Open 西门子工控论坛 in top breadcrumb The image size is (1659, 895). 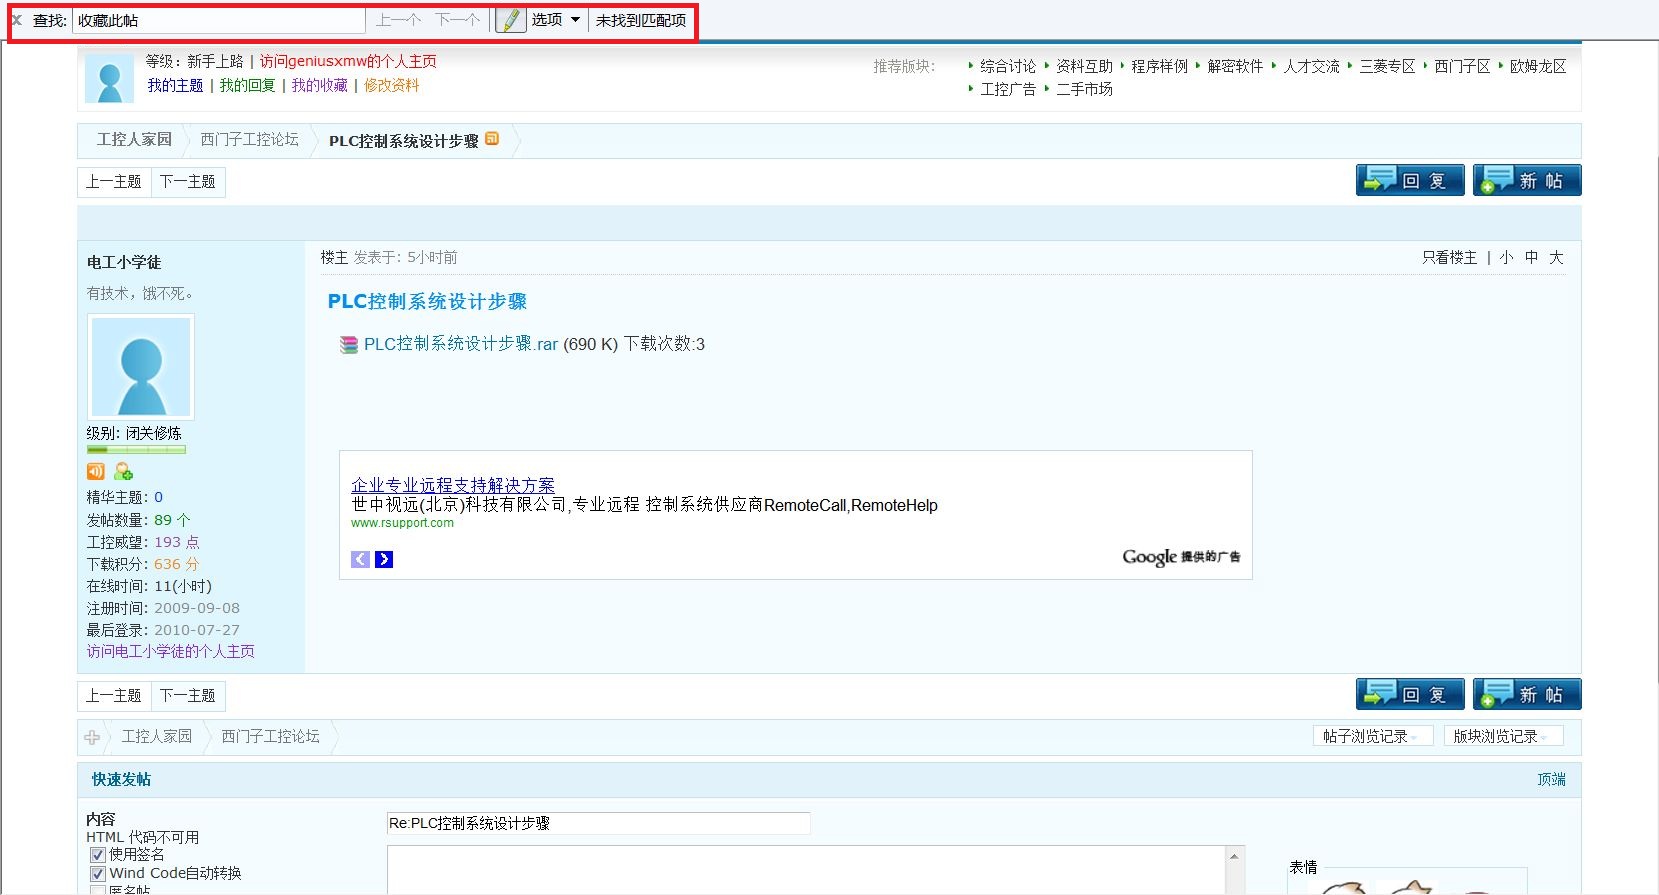pyautogui.click(x=249, y=140)
